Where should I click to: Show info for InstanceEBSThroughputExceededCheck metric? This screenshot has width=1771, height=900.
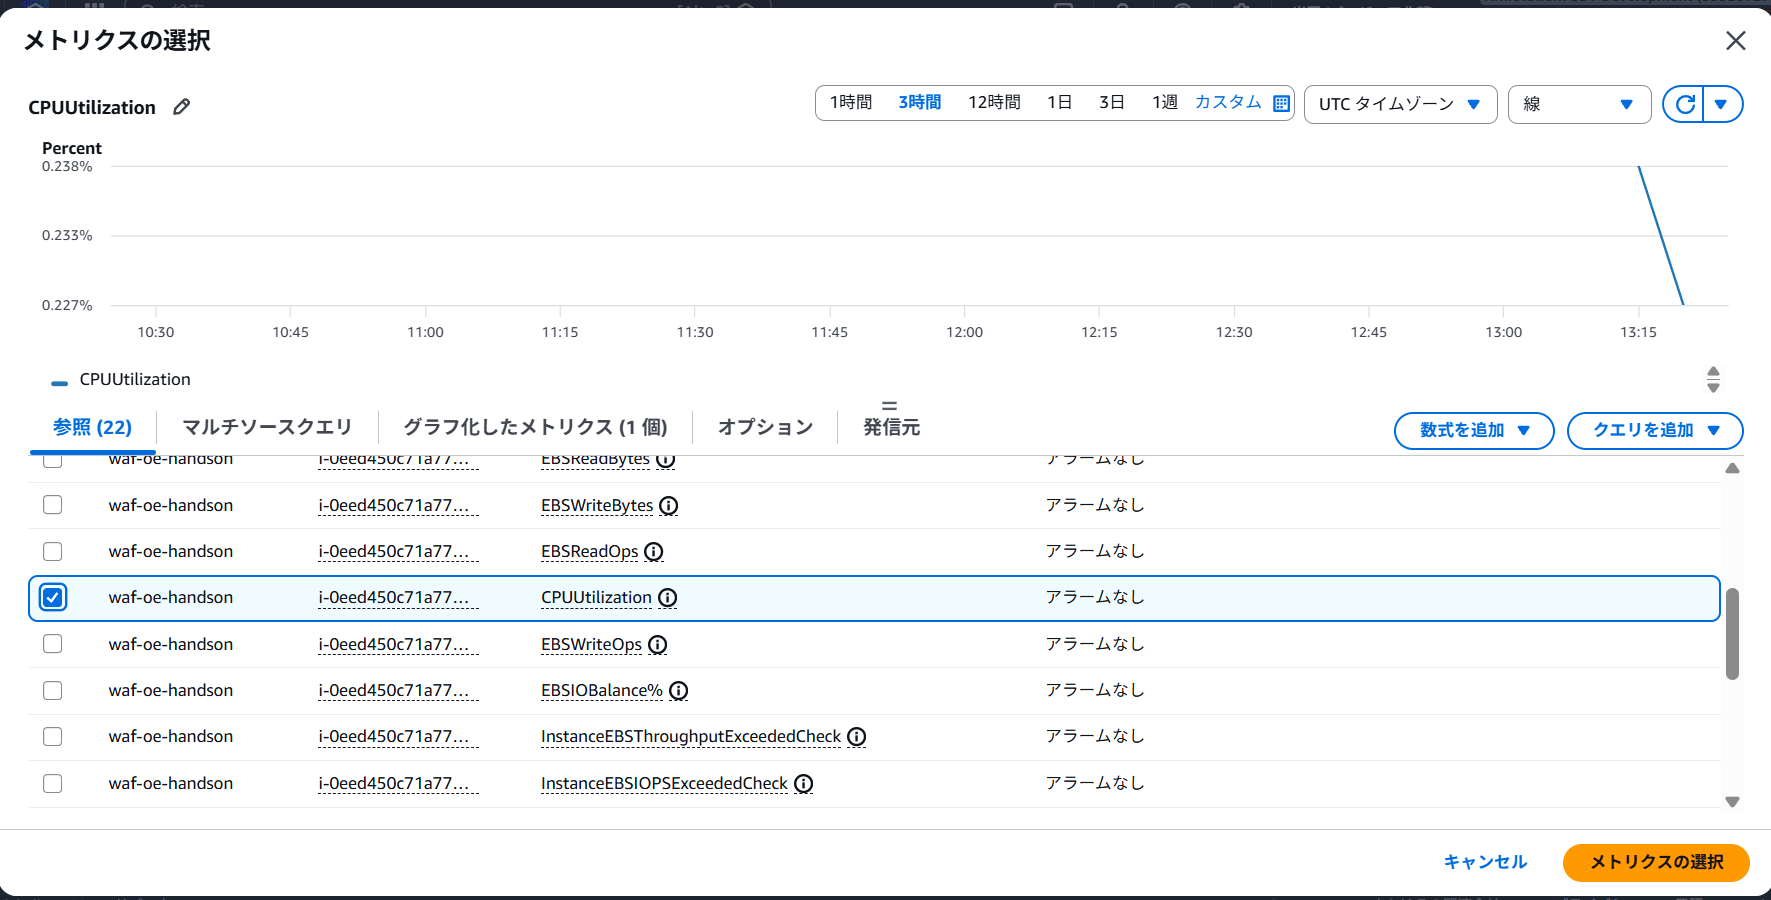click(x=857, y=737)
